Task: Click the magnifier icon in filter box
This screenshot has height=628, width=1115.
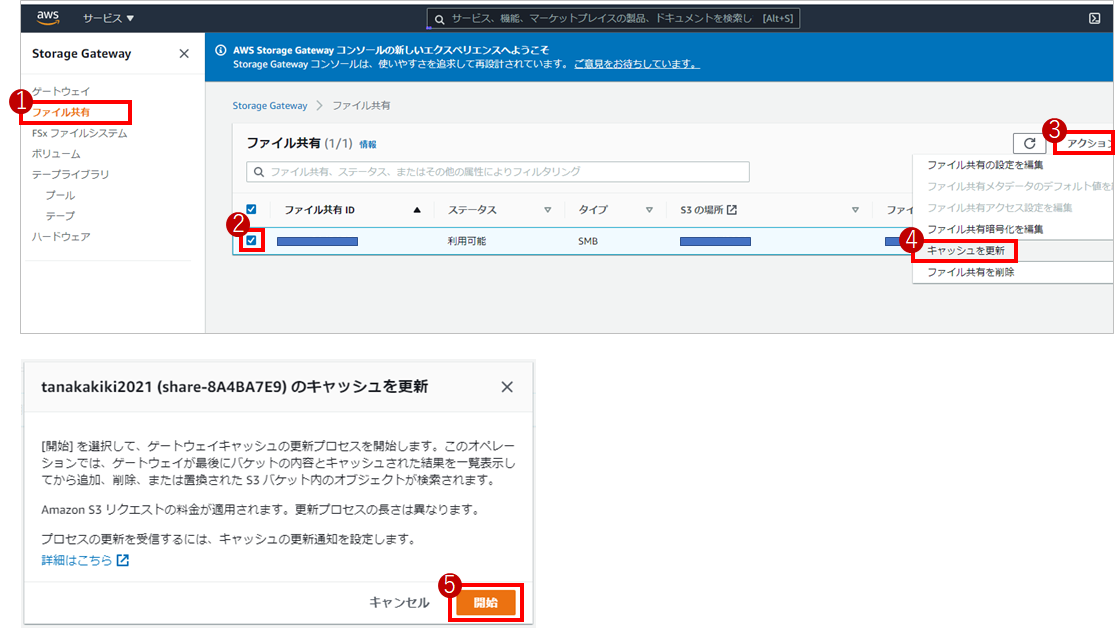Action: pyautogui.click(x=259, y=171)
